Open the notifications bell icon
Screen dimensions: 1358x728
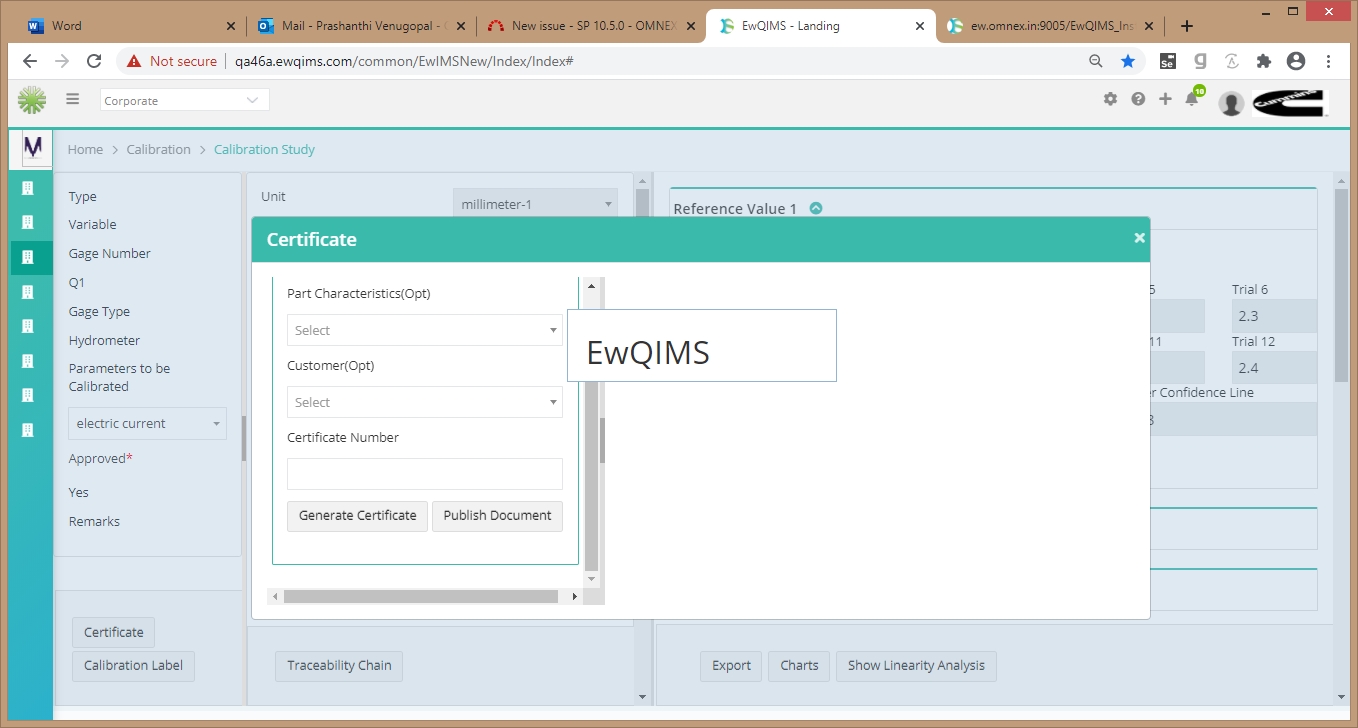click(1192, 99)
